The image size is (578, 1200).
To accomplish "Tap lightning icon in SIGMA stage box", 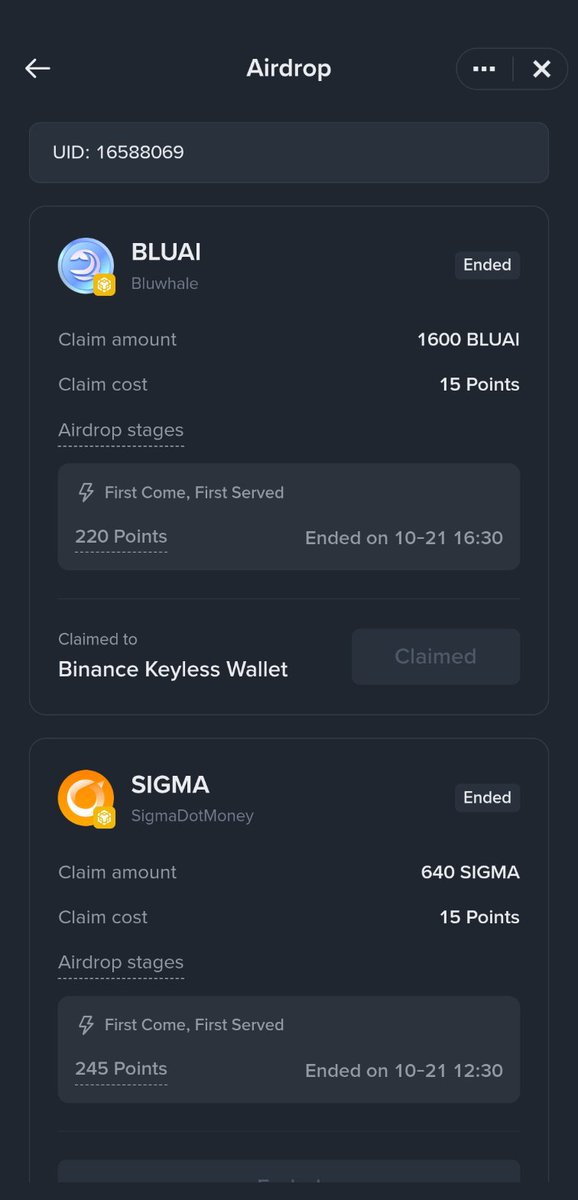I will 87,1024.
